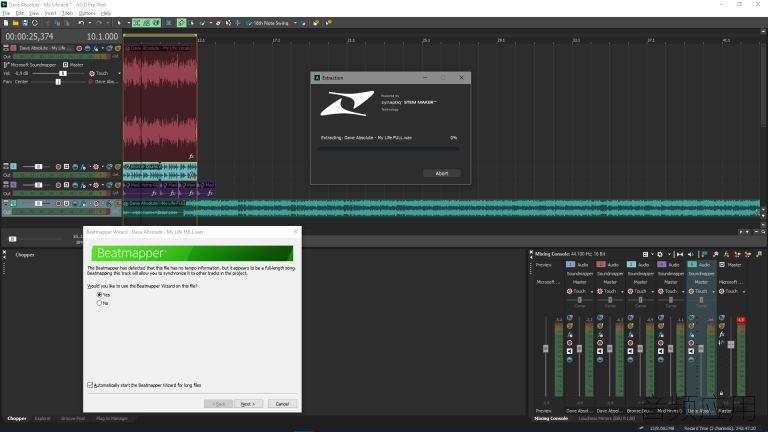This screenshot has height=432, width=768.
Task: Open track FX on the purple track 3
Action: [x=83, y=185]
